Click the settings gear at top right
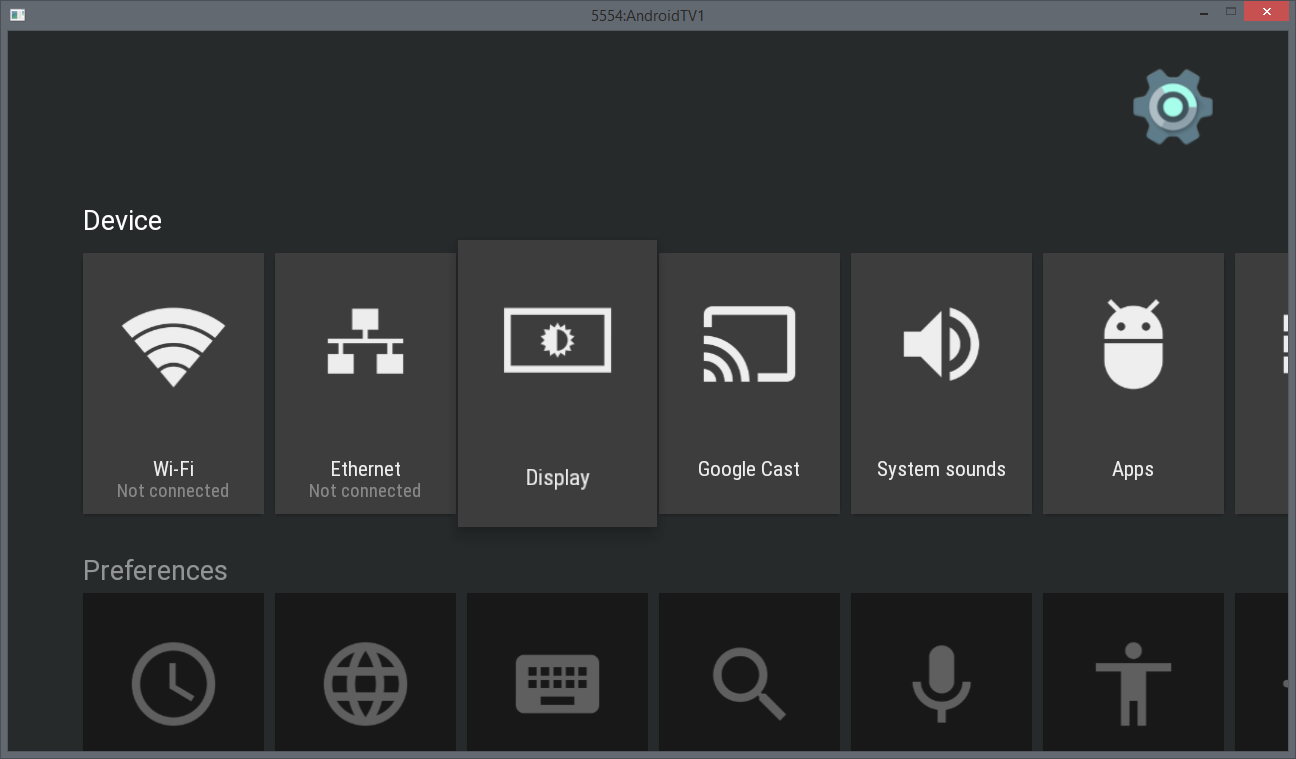This screenshot has height=759, width=1296. click(x=1172, y=106)
